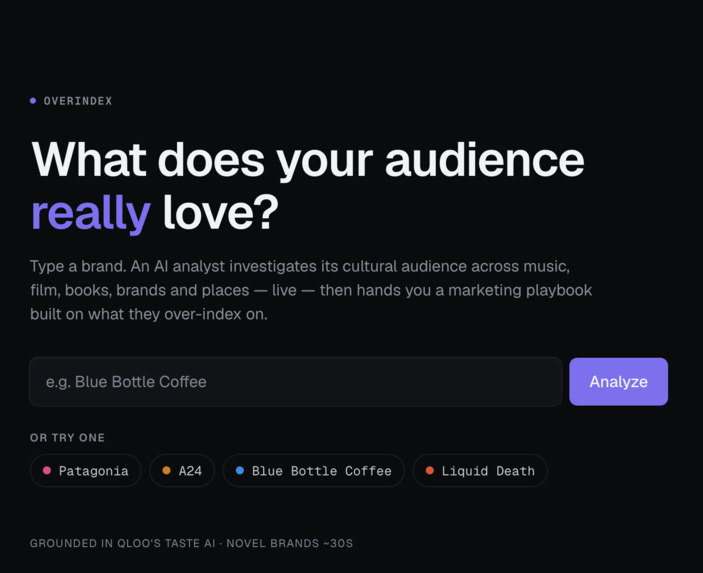The width and height of the screenshot is (703, 573).
Task: Click the purple word "really"
Action: pos(91,213)
